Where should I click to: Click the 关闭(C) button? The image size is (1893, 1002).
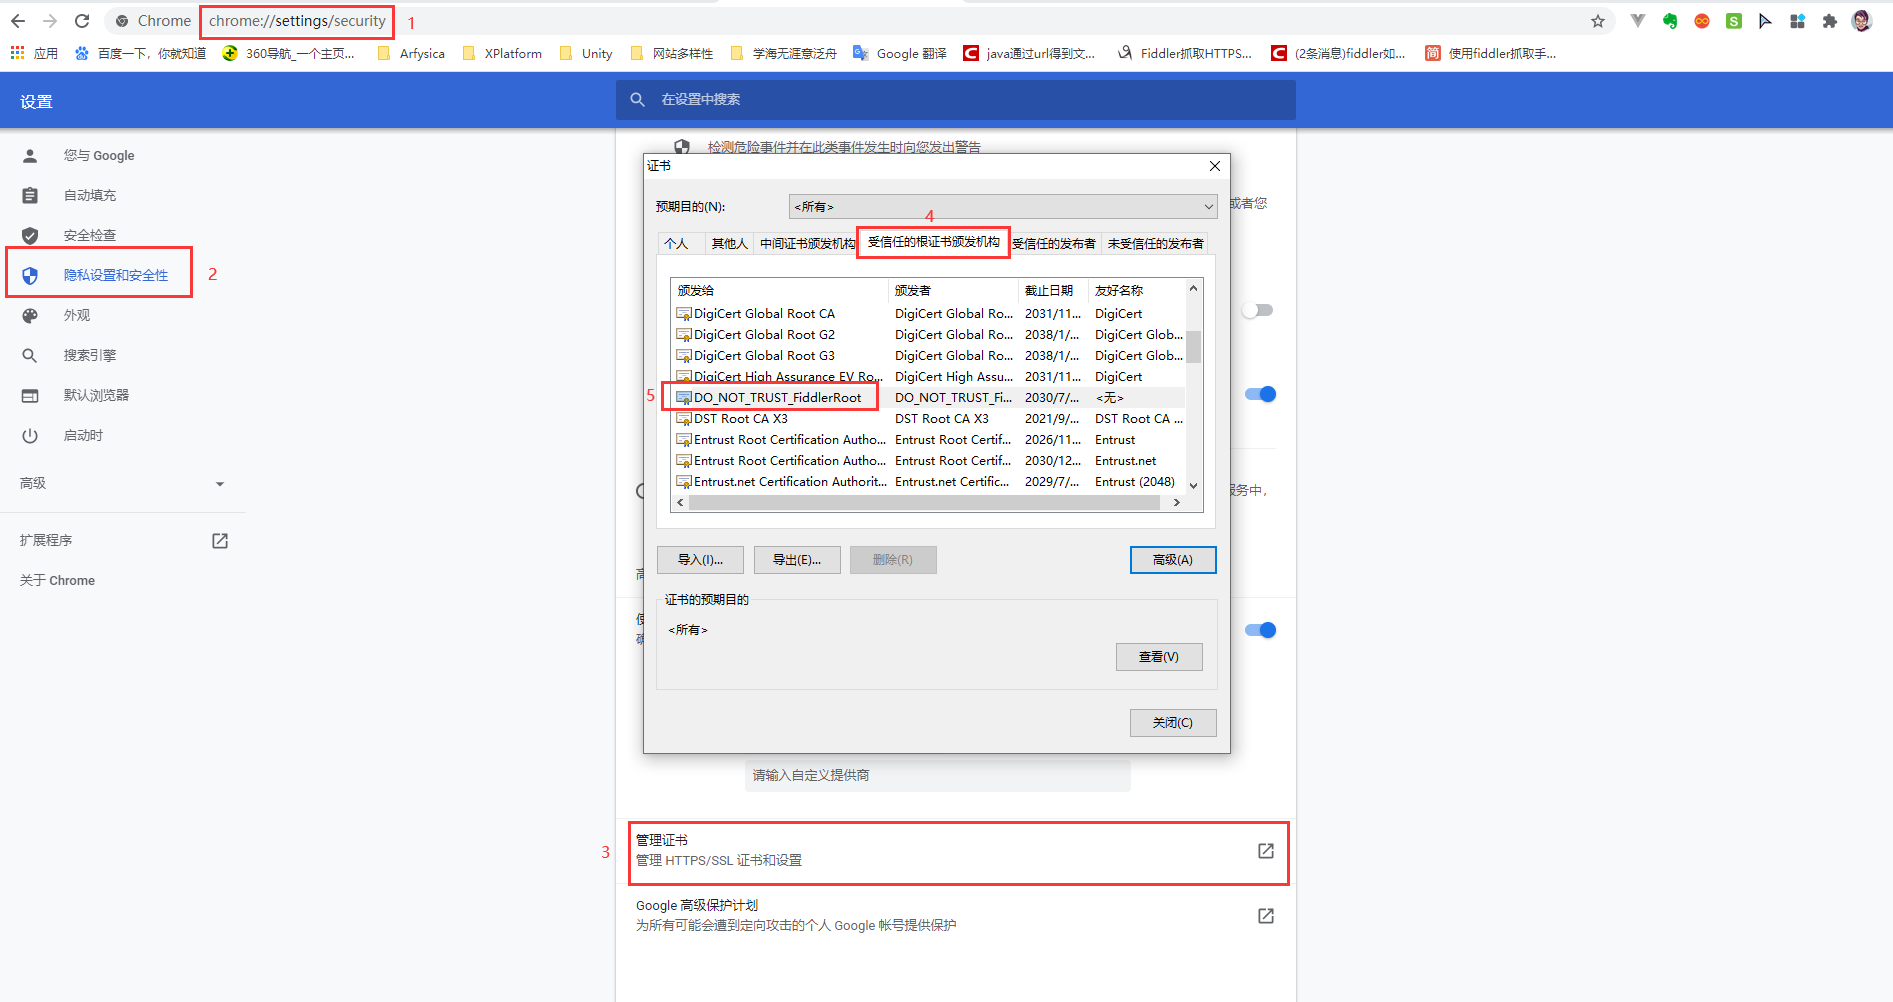(x=1173, y=723)
